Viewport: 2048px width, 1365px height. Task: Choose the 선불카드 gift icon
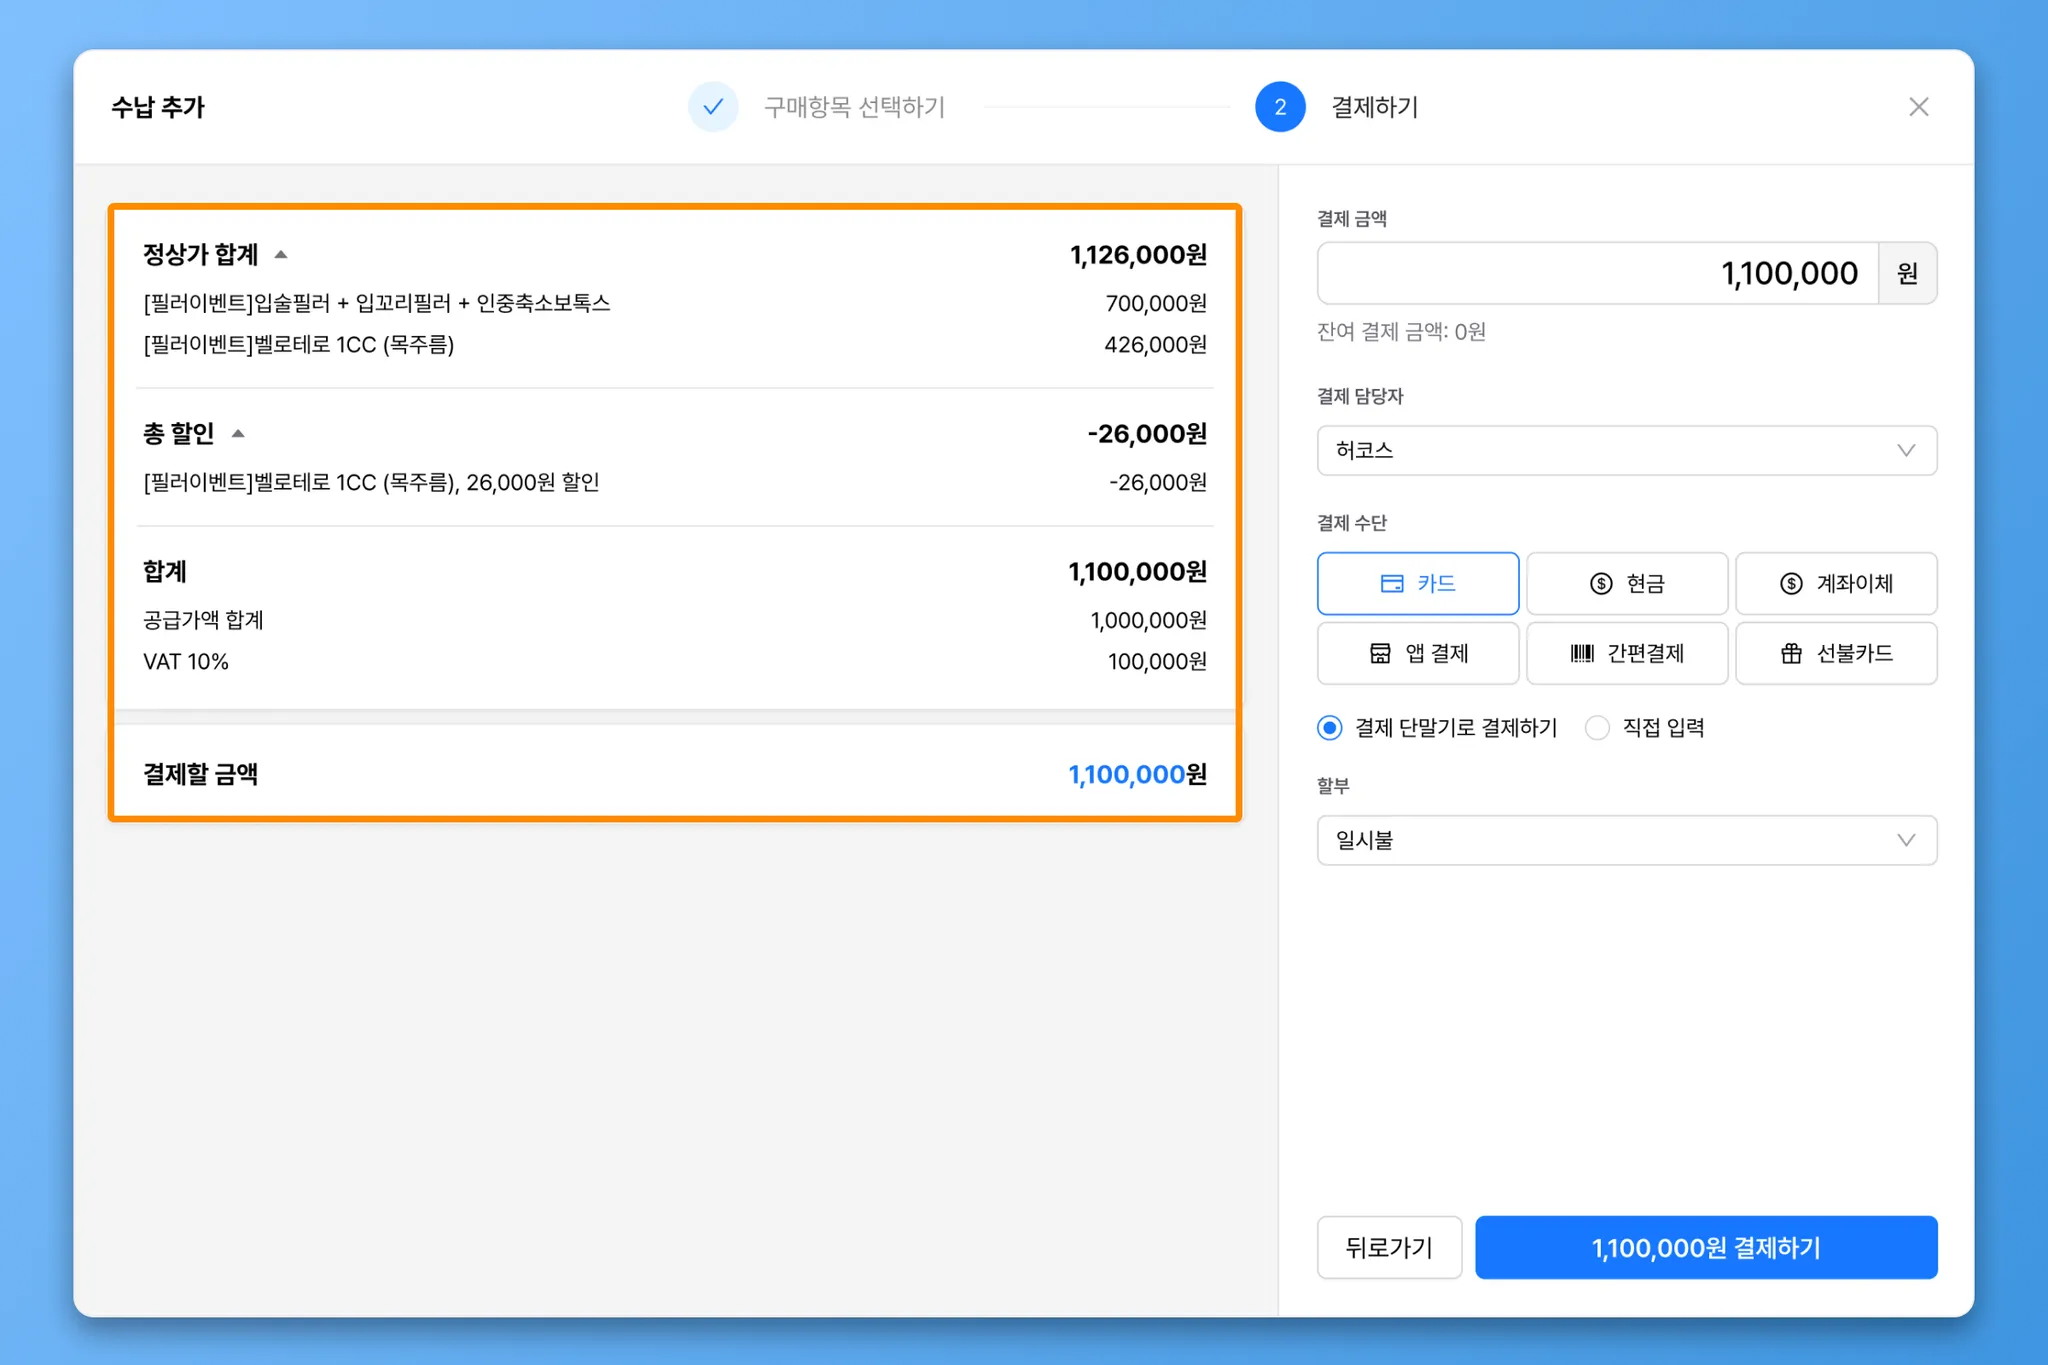(1791, 654)
